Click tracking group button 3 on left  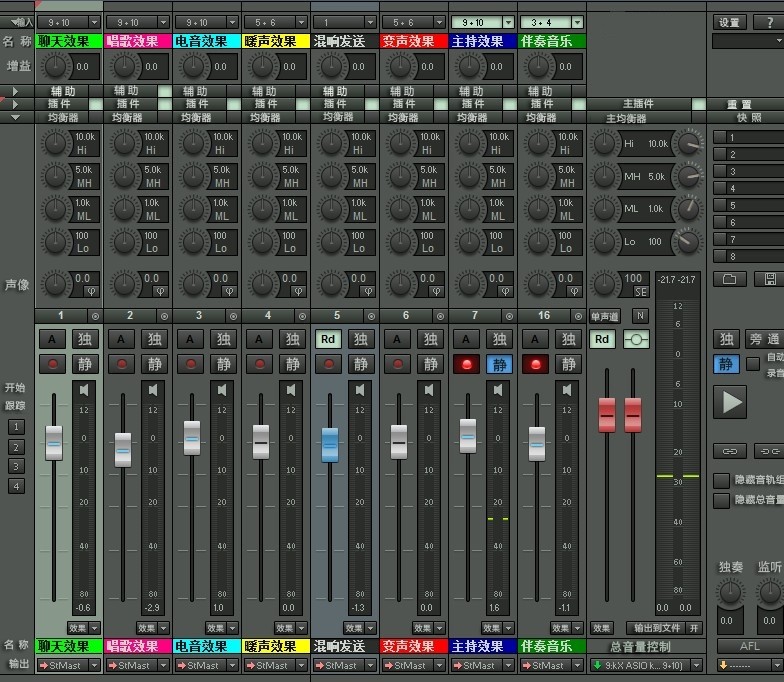16,466
